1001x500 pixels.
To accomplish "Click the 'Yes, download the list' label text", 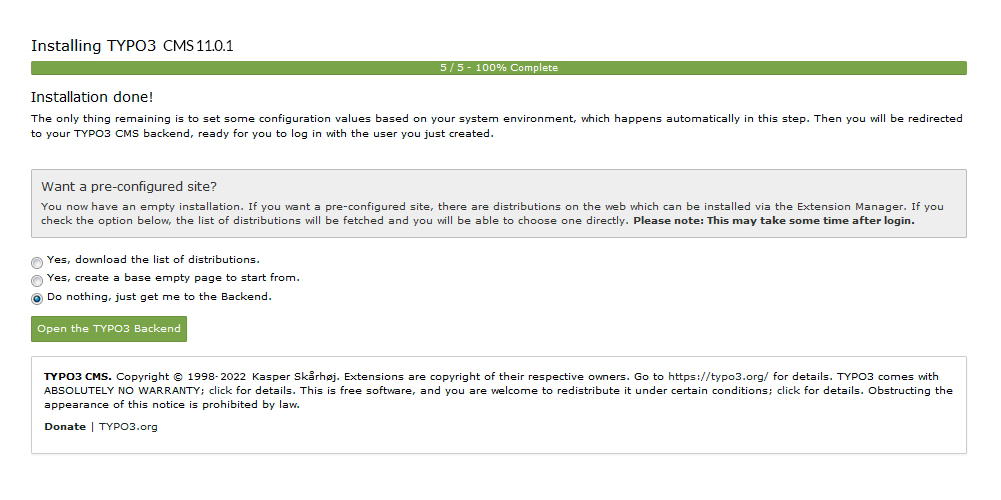I will (153, 260).
